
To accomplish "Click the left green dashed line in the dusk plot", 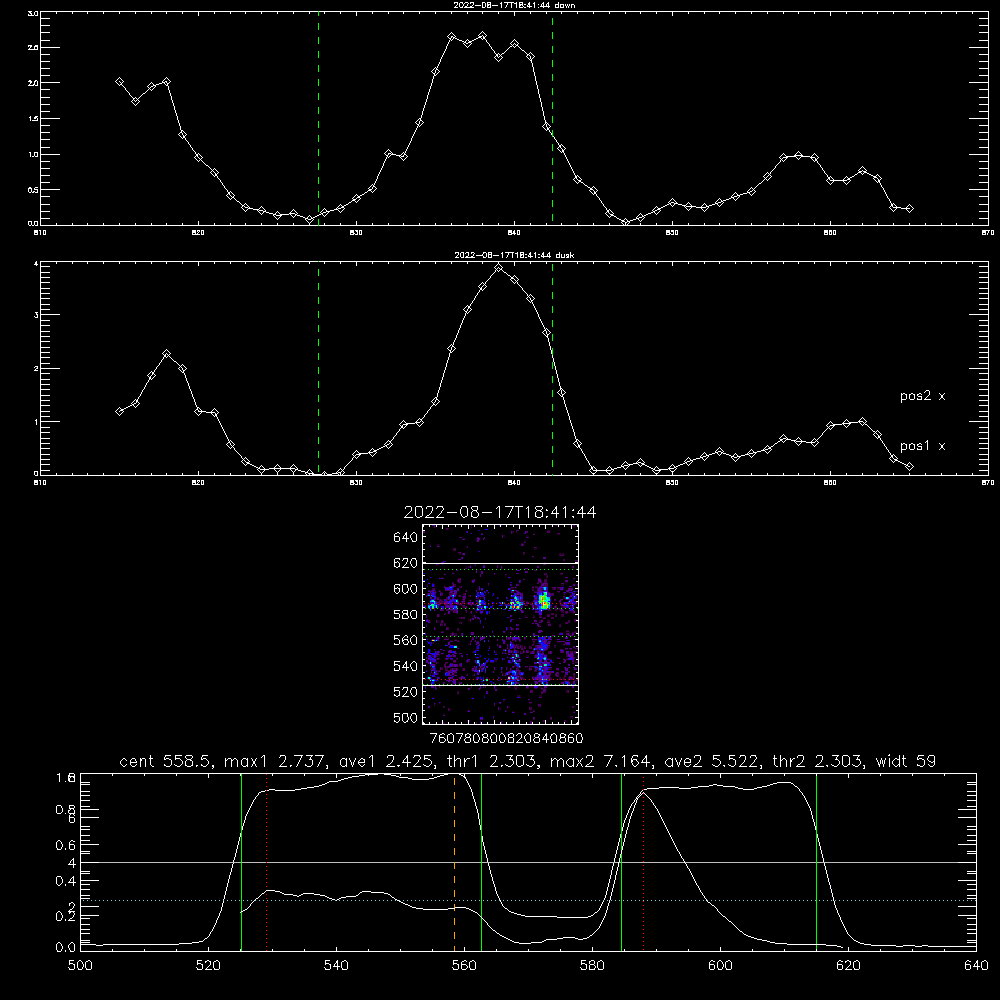I will point(318,368).
